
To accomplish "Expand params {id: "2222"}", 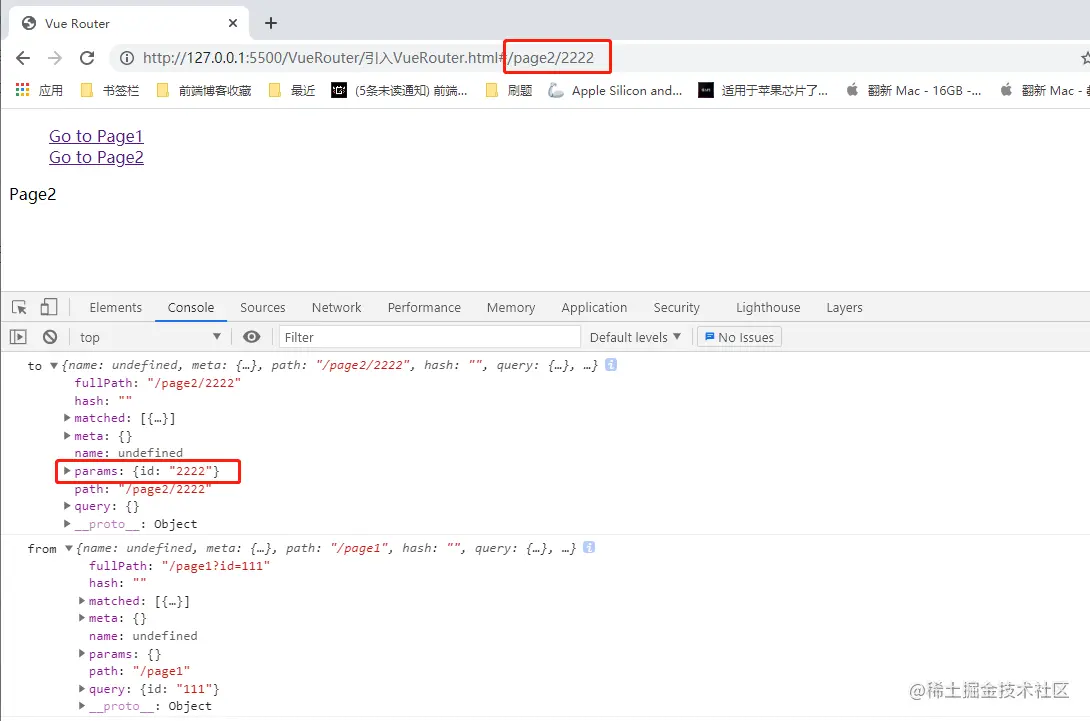I will pyautogui.click(x=67, y=471).
